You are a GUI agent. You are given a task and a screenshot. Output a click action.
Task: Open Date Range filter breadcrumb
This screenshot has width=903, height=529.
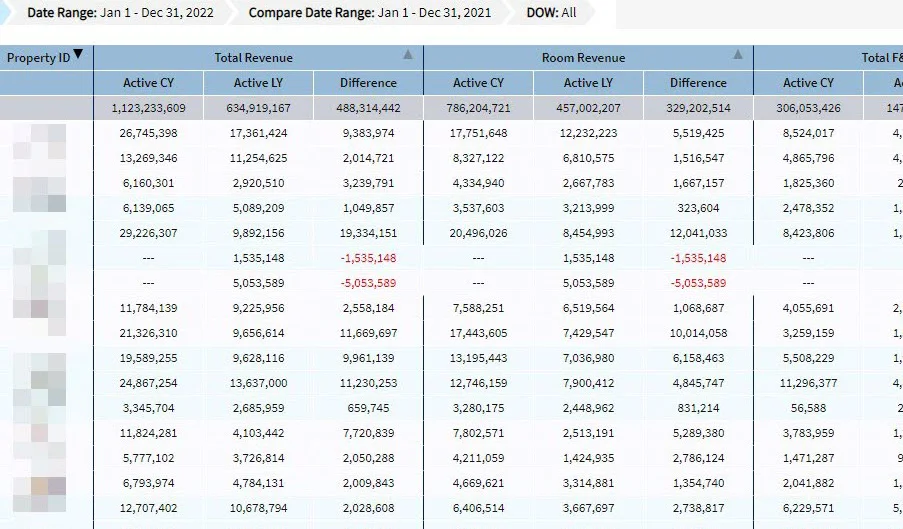[120, 13]
